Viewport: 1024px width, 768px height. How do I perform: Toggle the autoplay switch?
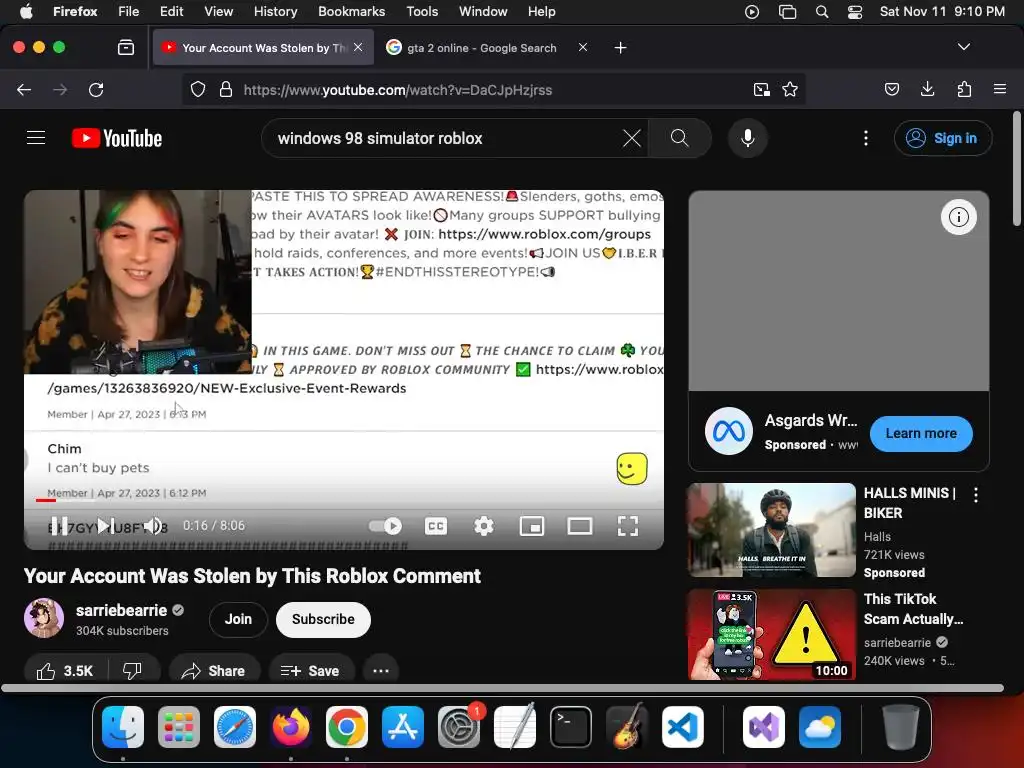(385, 526)
